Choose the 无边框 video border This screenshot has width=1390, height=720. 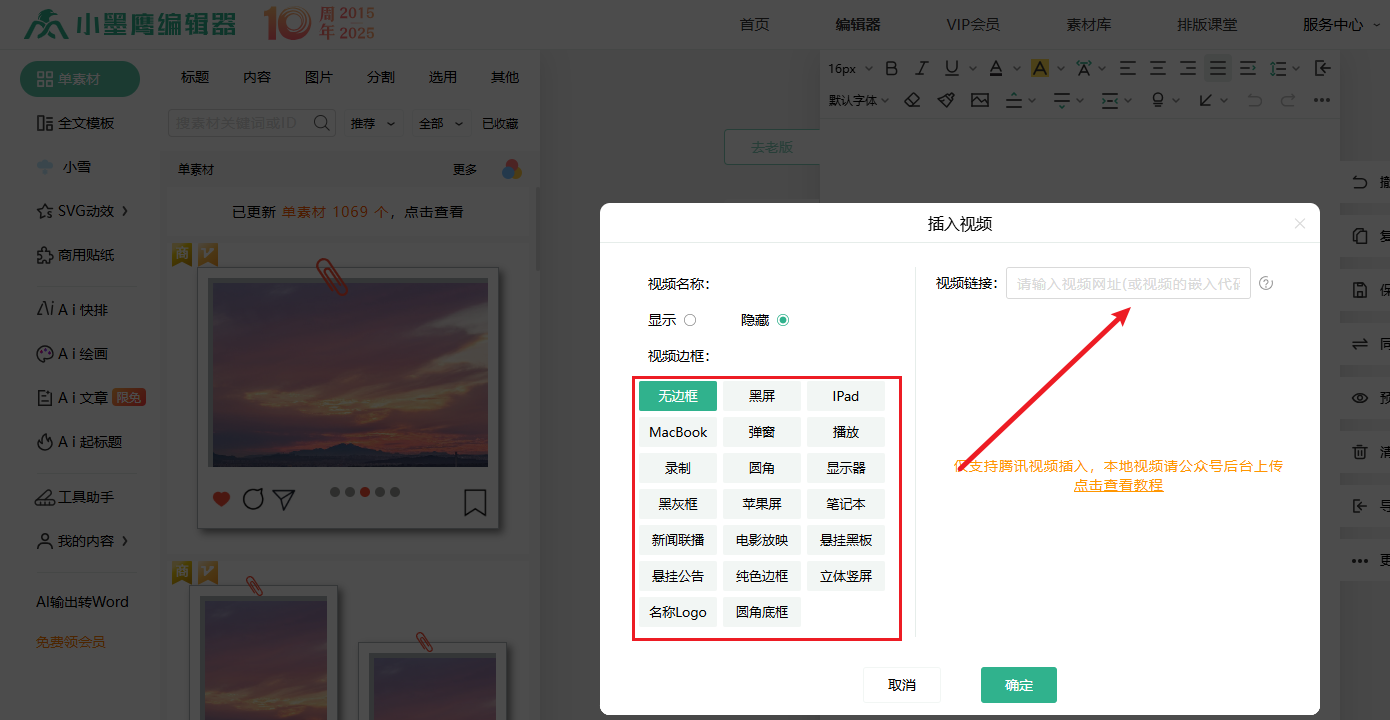pyautogui.click(x=678, y=396)
